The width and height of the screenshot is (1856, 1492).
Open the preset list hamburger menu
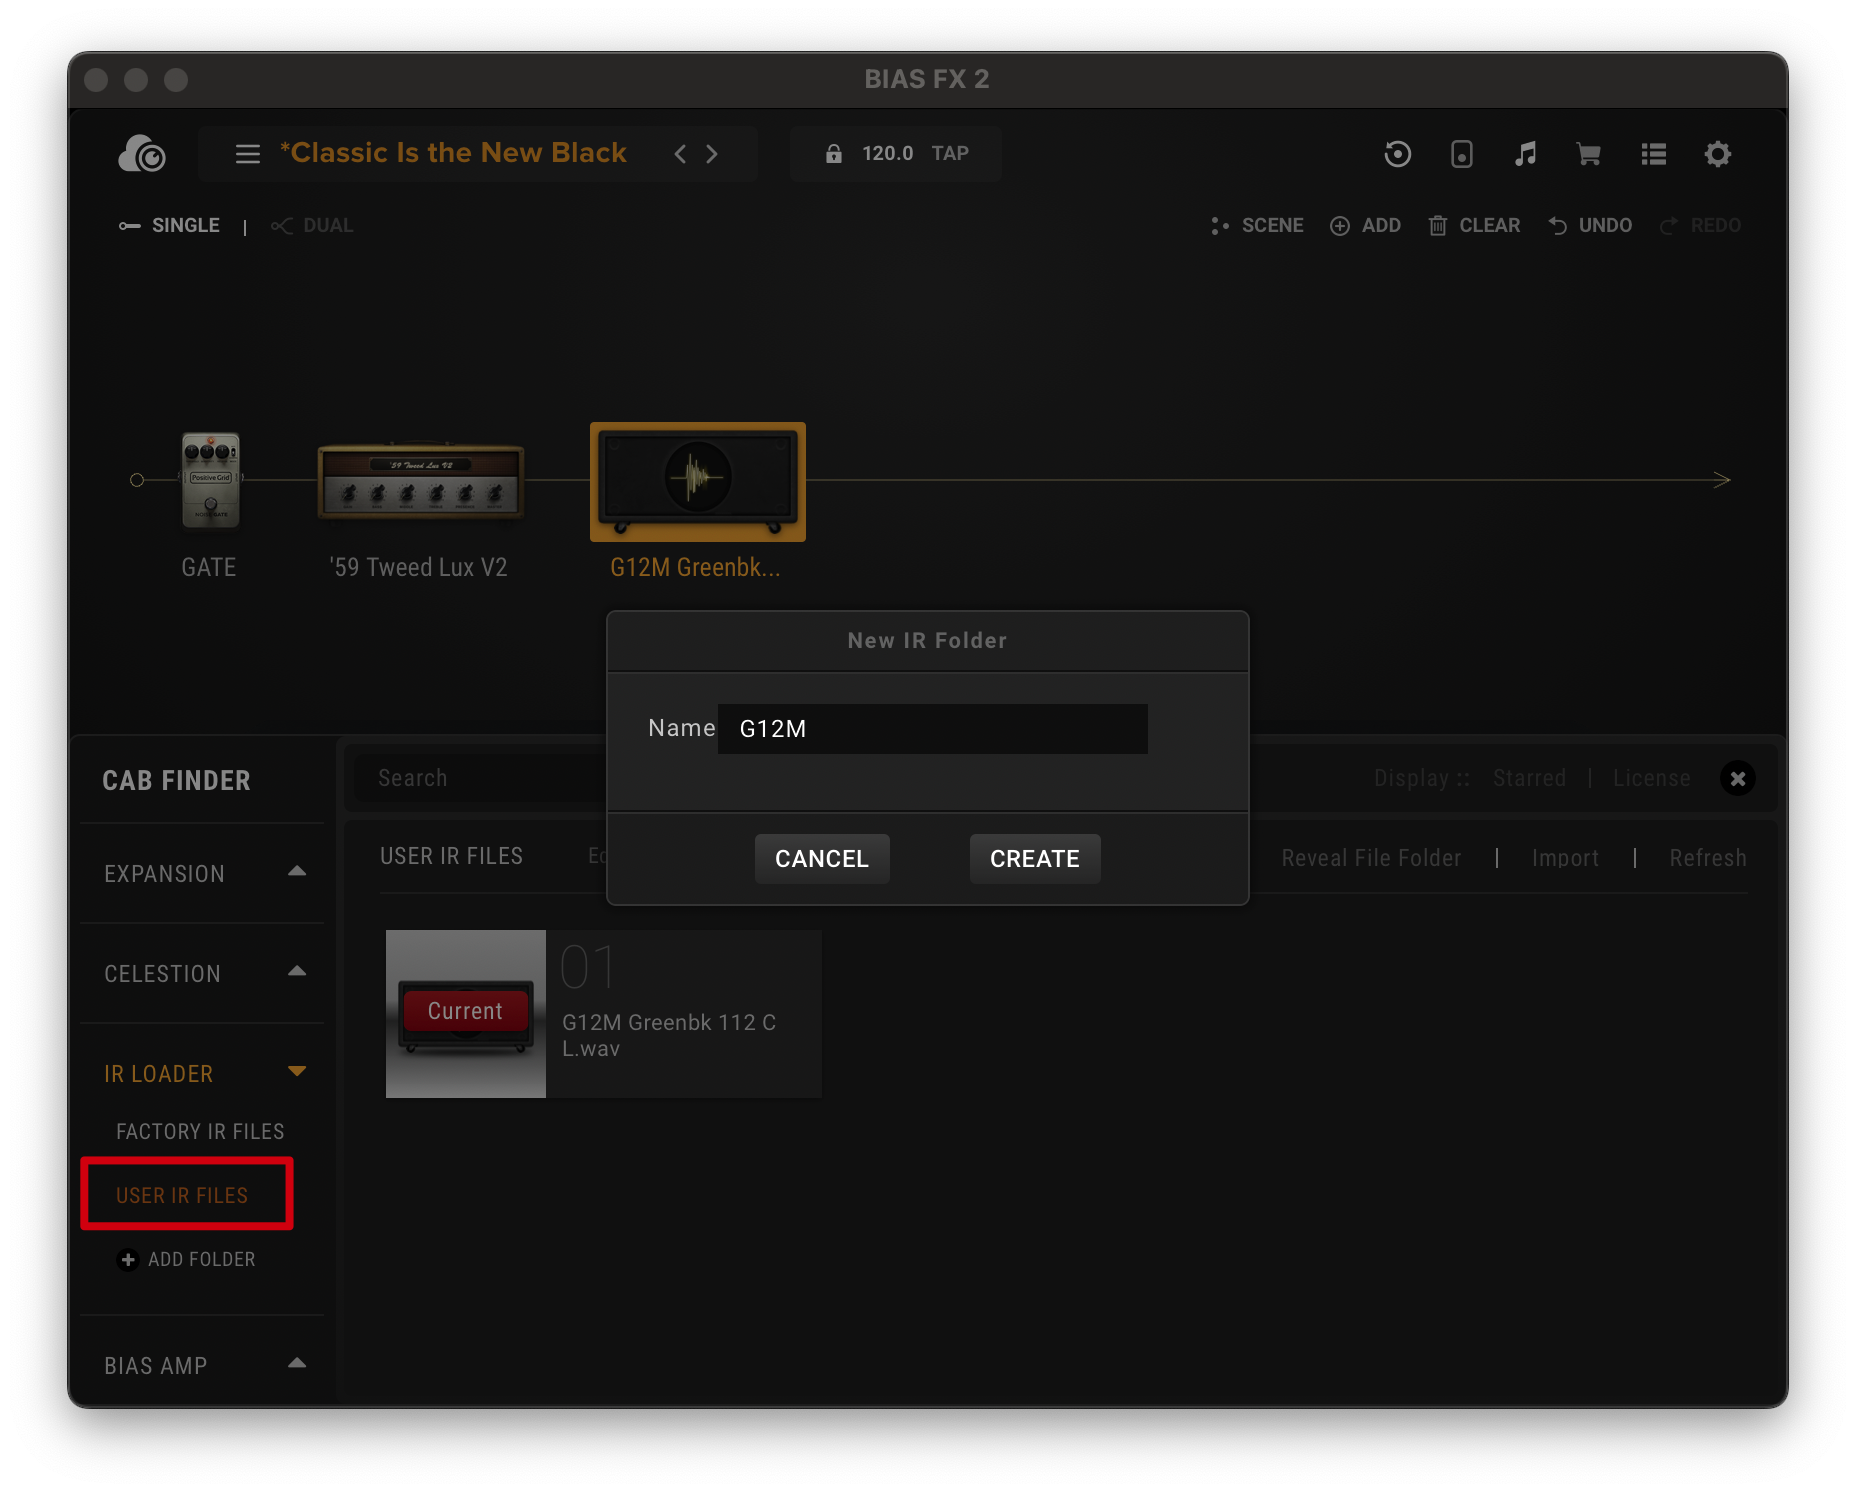pyautogui.click(x=247, y=154)
